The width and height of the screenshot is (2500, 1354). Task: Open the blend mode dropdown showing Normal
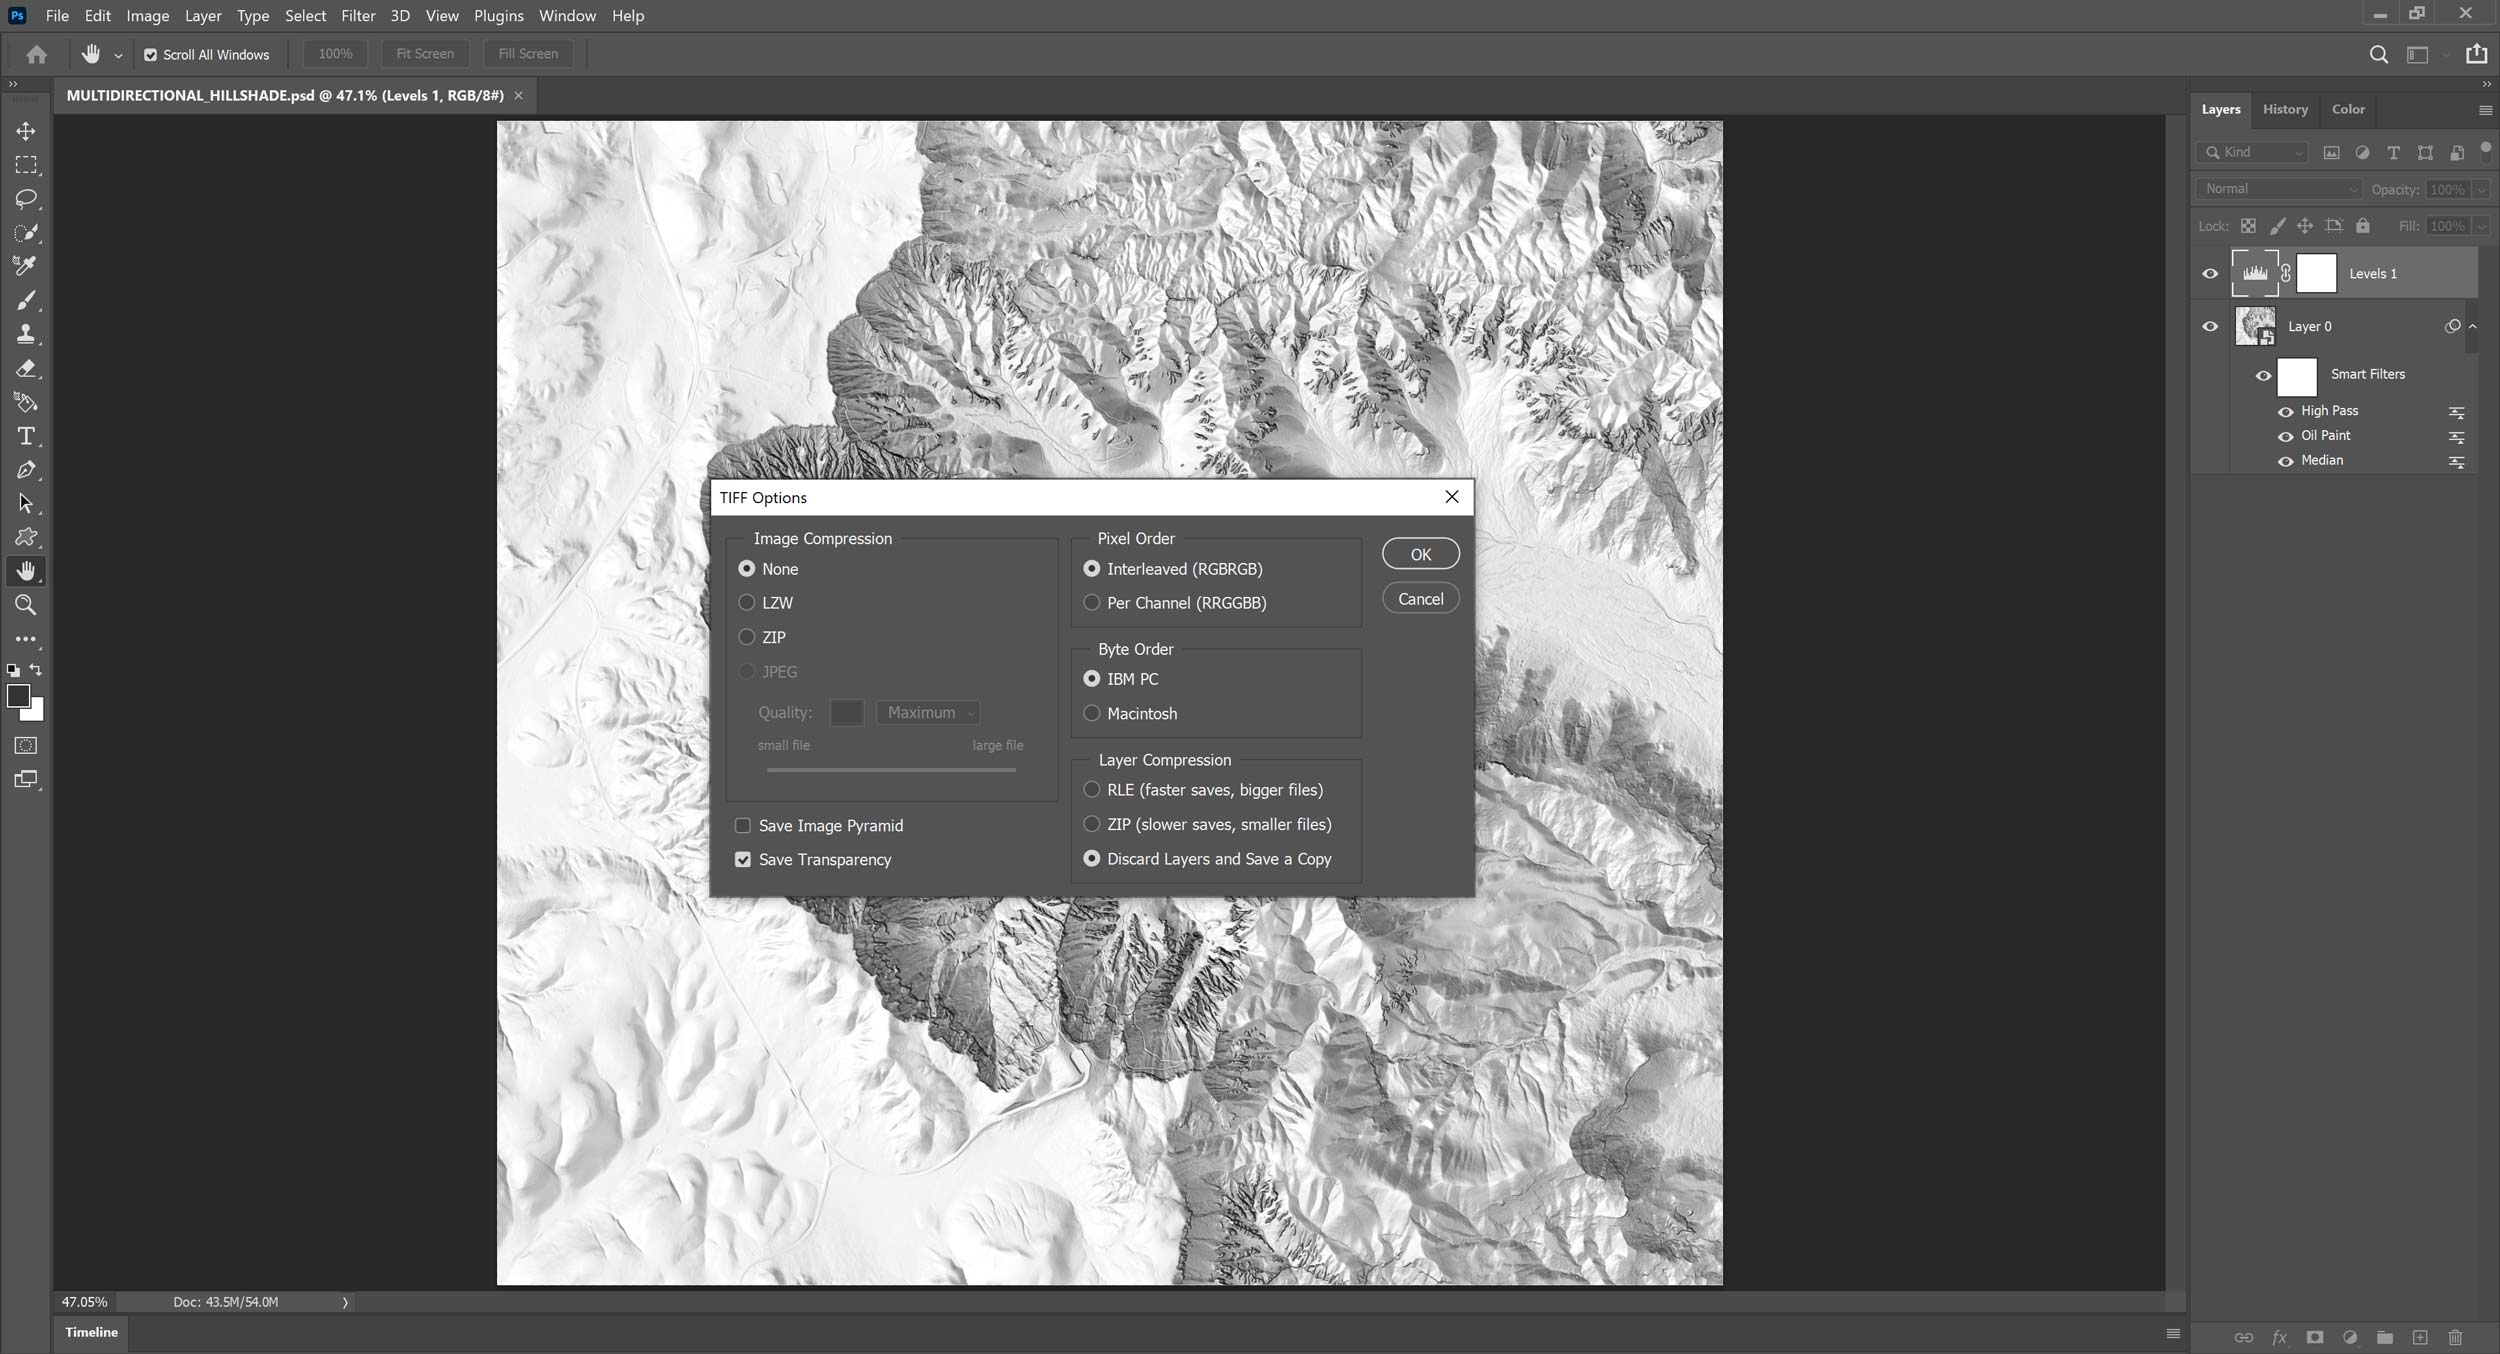(2278, 188)
